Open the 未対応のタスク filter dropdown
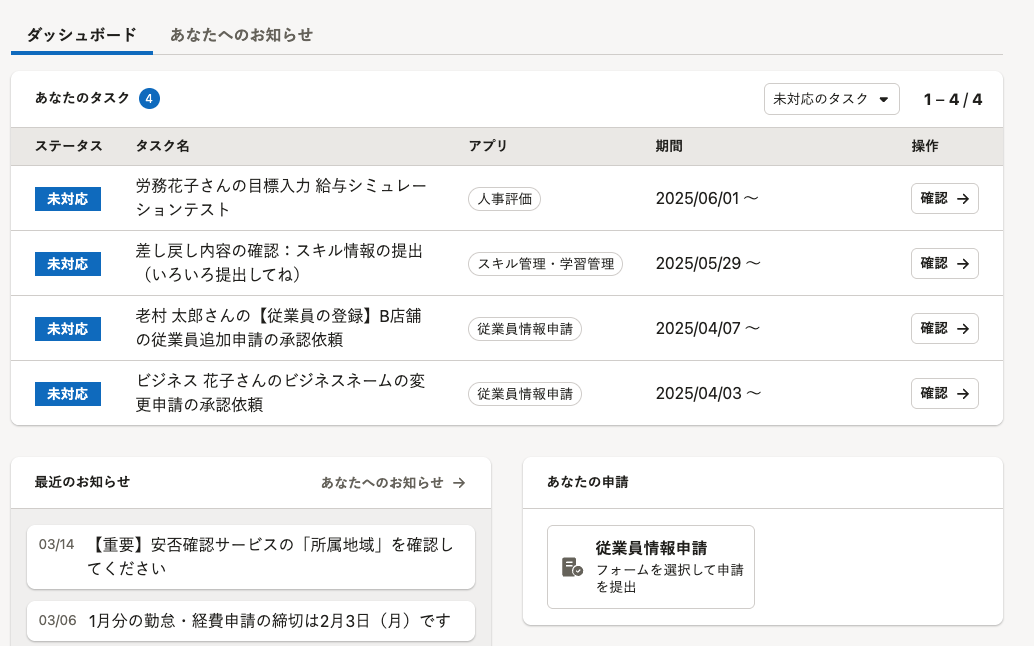Image resolution: width=1034 pixels, height=646 pixels. (x=832, y=99)
